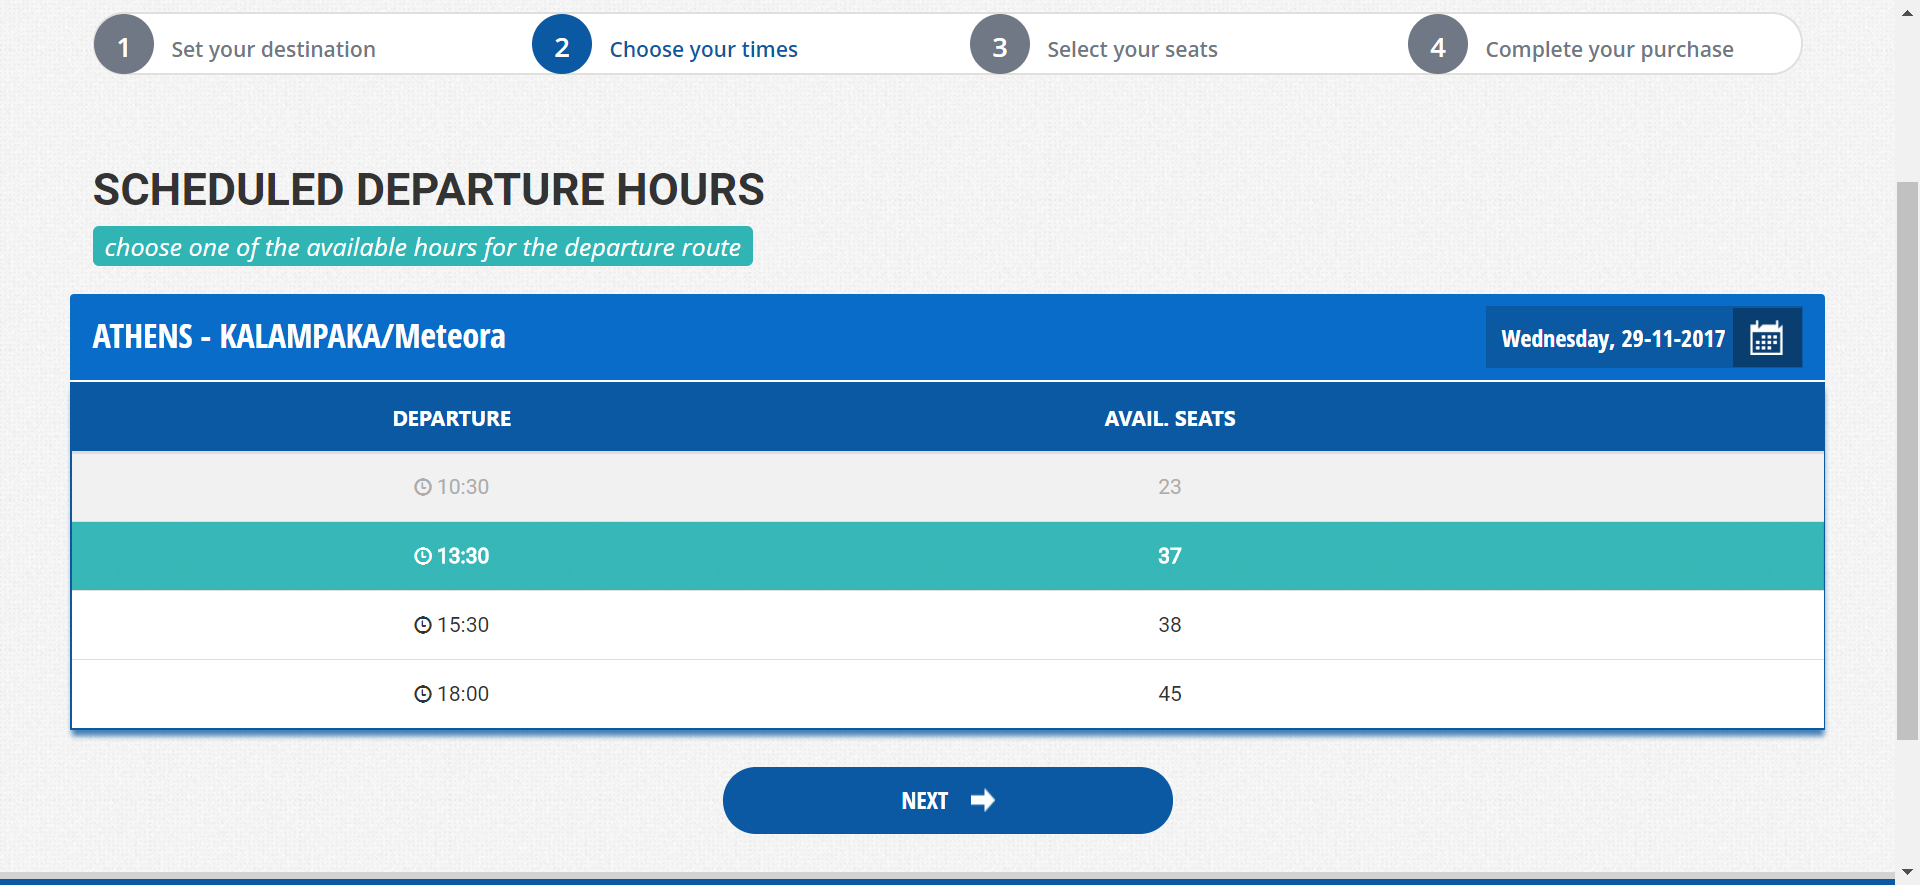Click the clock icon beside 10:30
The image size is (1920, 885).
point(423,487)
